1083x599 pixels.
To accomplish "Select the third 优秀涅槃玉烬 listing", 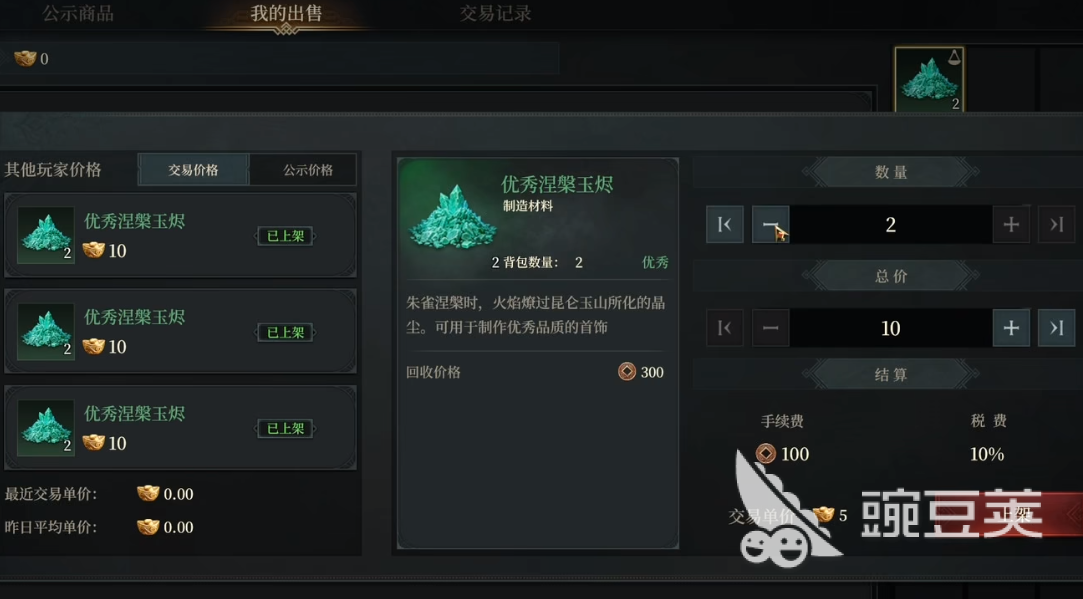I will tap(180, 428).
